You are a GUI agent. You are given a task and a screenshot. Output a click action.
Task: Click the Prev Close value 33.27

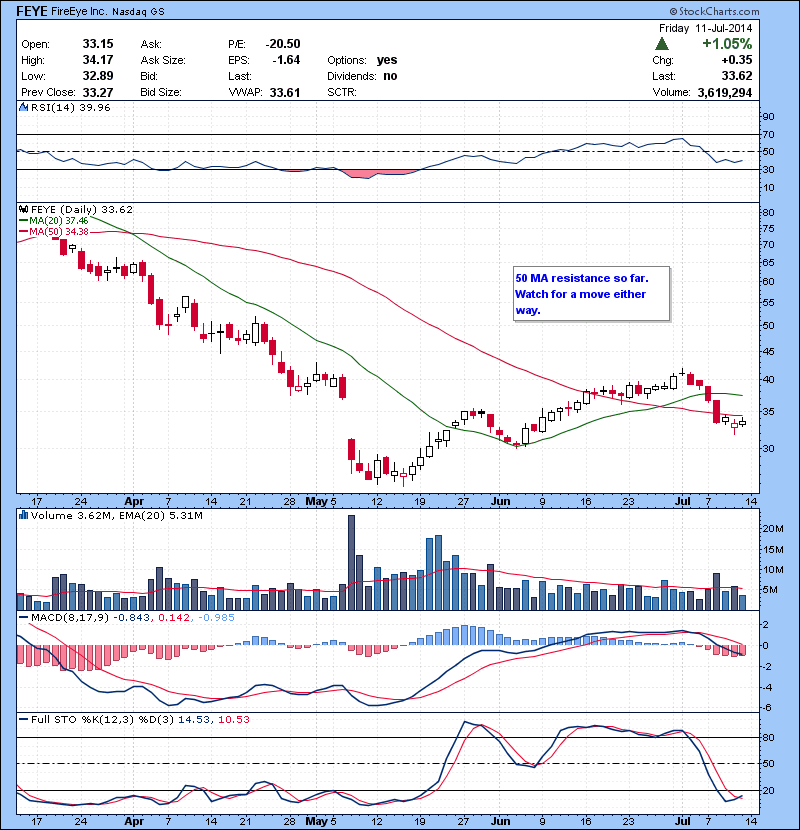pyautogui.click(x=98, y=93)
